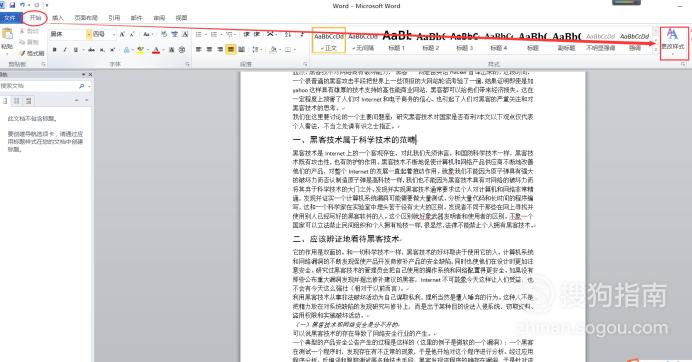The image size is (692, 362).
Task: Open the Page Layout (页面布局) tab
Action: (x=86, y=18)
